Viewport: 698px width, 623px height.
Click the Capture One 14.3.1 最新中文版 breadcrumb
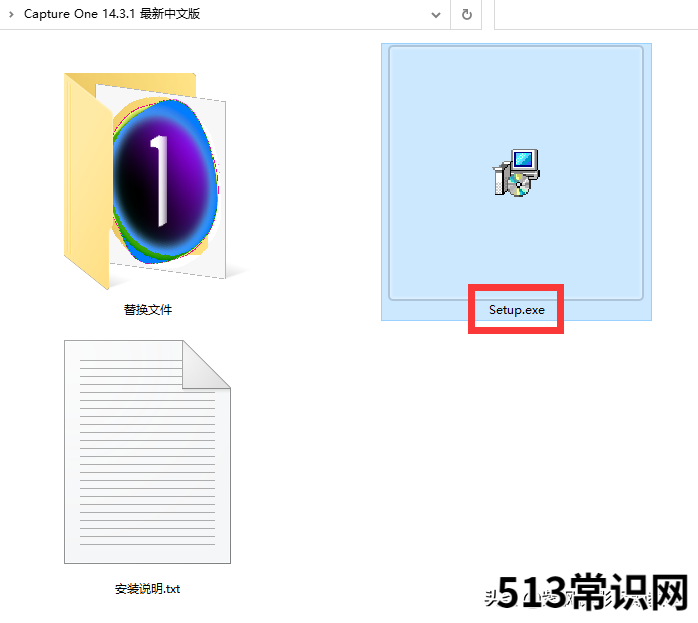pyautogui.click(x=112, y=14)
